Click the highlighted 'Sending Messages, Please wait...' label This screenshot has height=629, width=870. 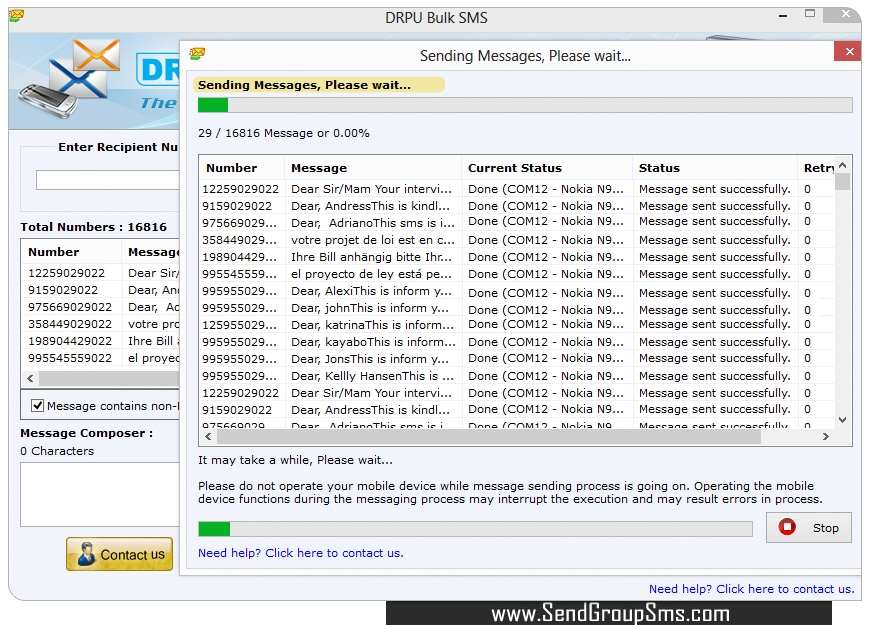318,85
